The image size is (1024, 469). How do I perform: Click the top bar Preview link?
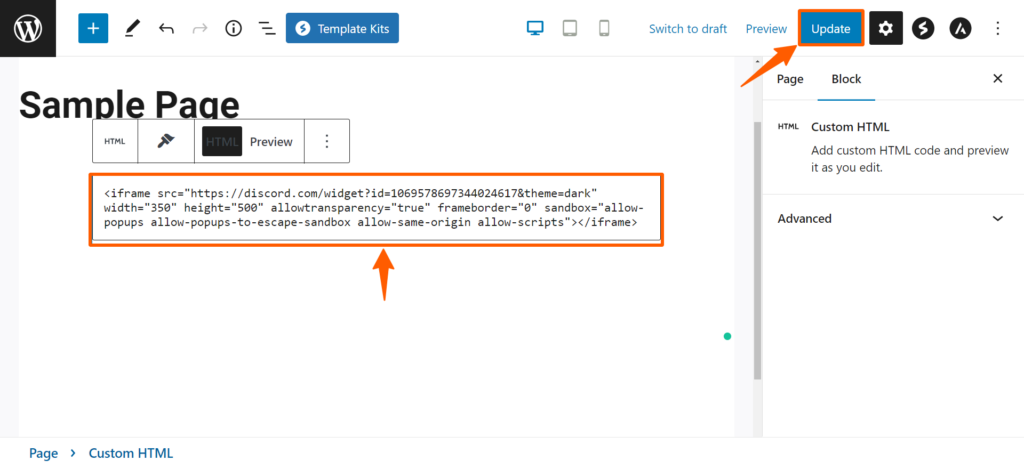[766, 29]
